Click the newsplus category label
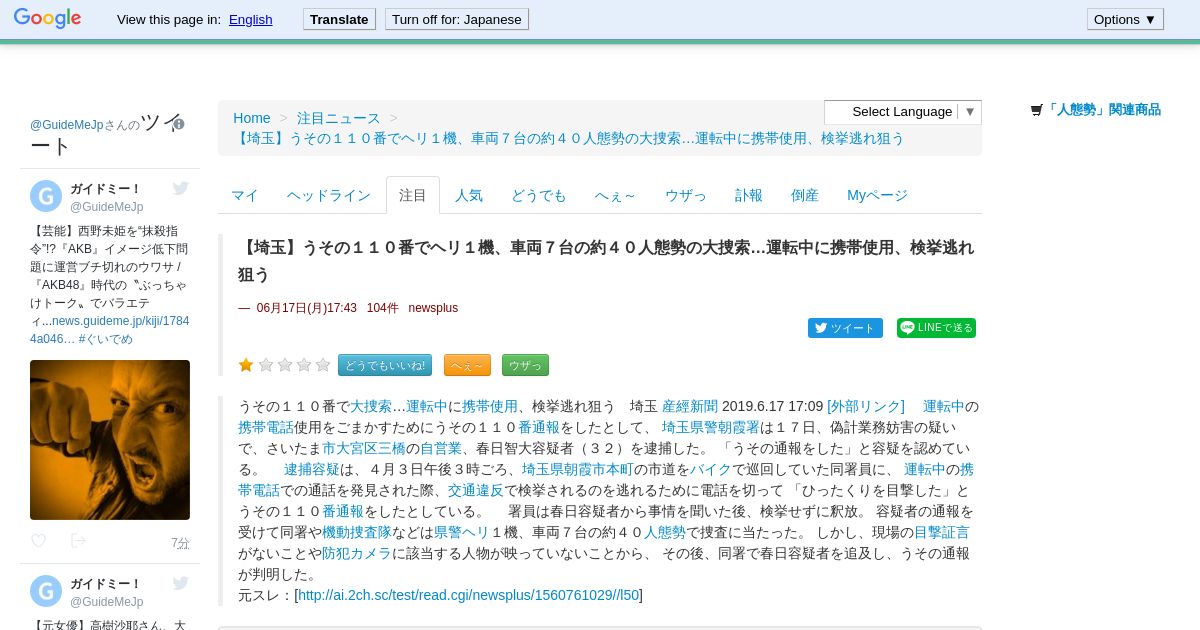This screenshot has width=1200, height=630. pyautogui.click(x=433, y=308)
